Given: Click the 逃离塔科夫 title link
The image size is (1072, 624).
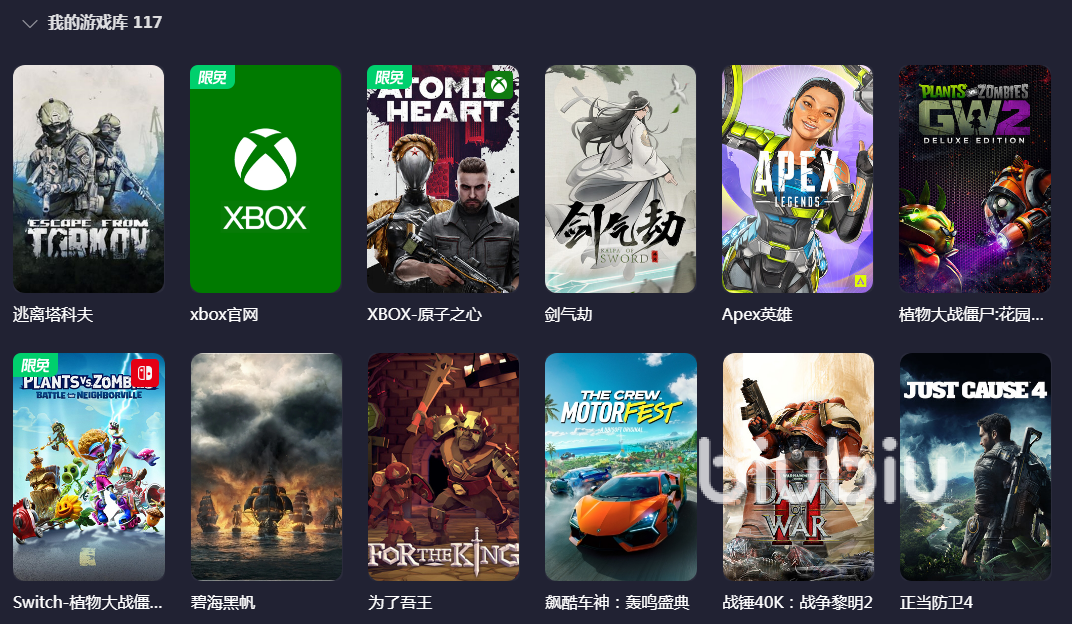Looking at the screenshot, I should (53, 314).
